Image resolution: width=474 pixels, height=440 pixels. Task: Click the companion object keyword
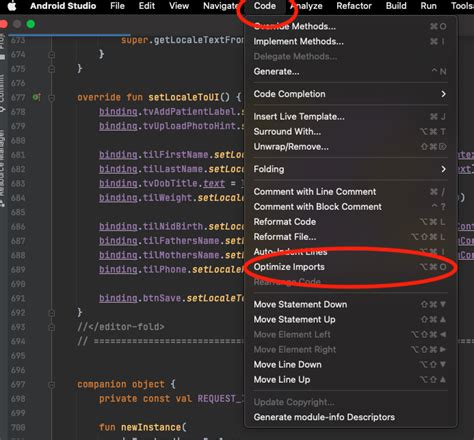tap(121, 384)
